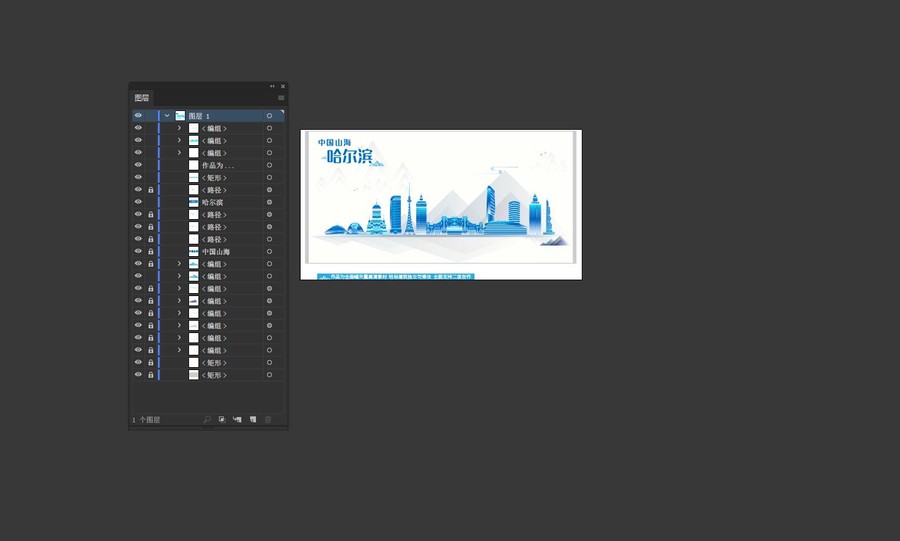Image resolution: width=900 pixels, height=541 pixels.
Task: Click the 哈尔滨 title on the artboard
Action: coord(350,156)
